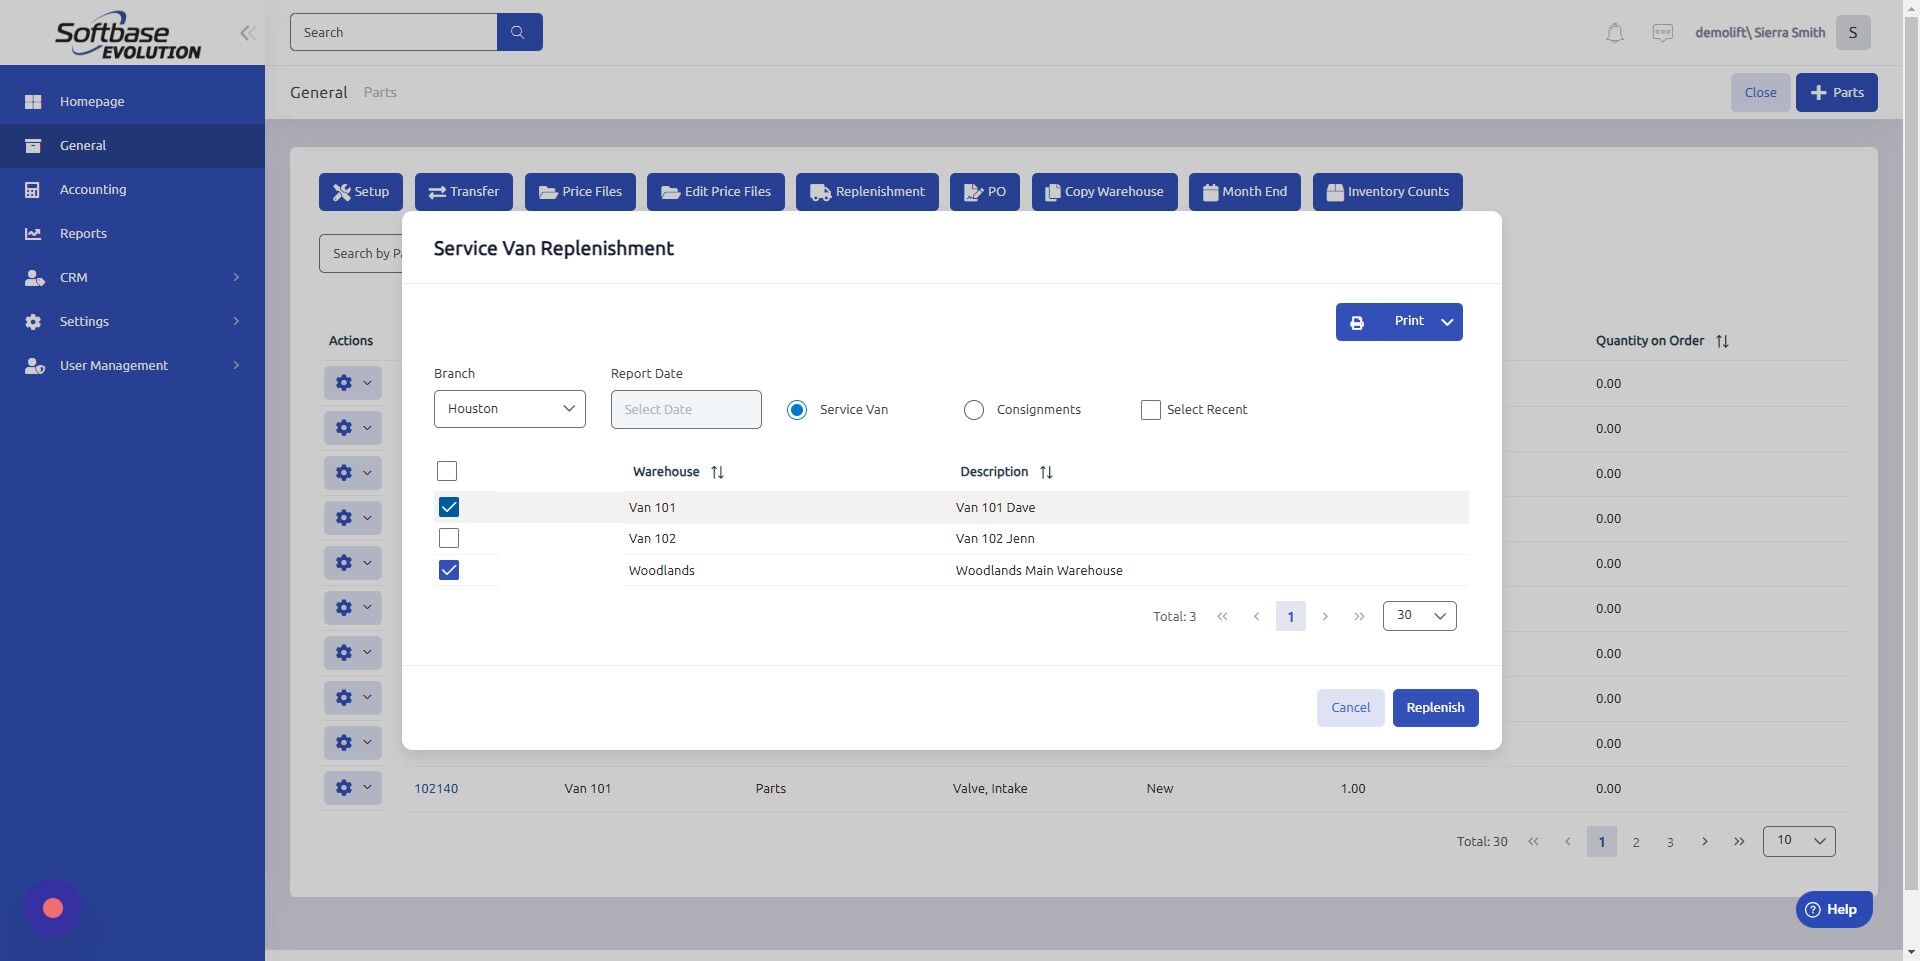
Task: Check the Select Recent checkbox
Action: [x=1149, y=410]
